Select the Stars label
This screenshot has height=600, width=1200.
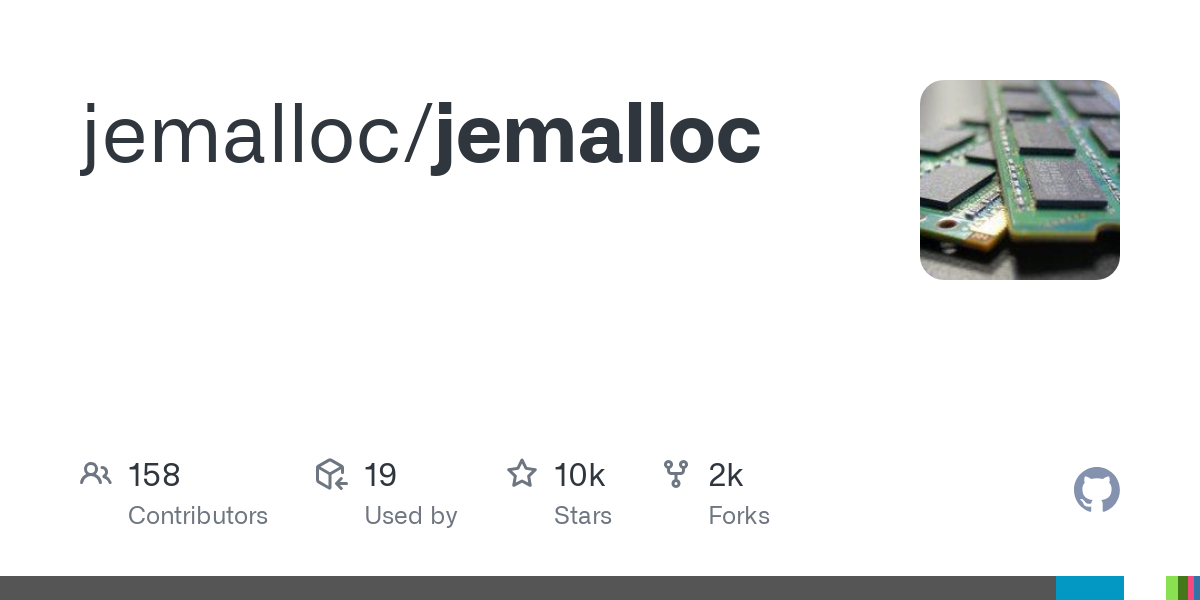[583, 516]
